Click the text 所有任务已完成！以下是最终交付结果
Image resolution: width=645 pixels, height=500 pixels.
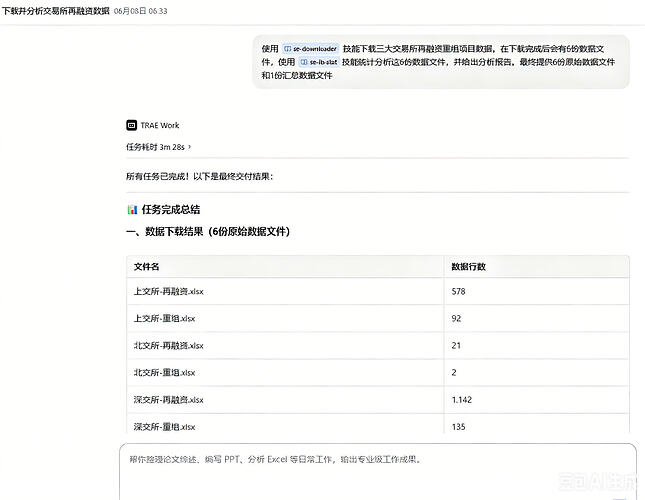[200, 176]
